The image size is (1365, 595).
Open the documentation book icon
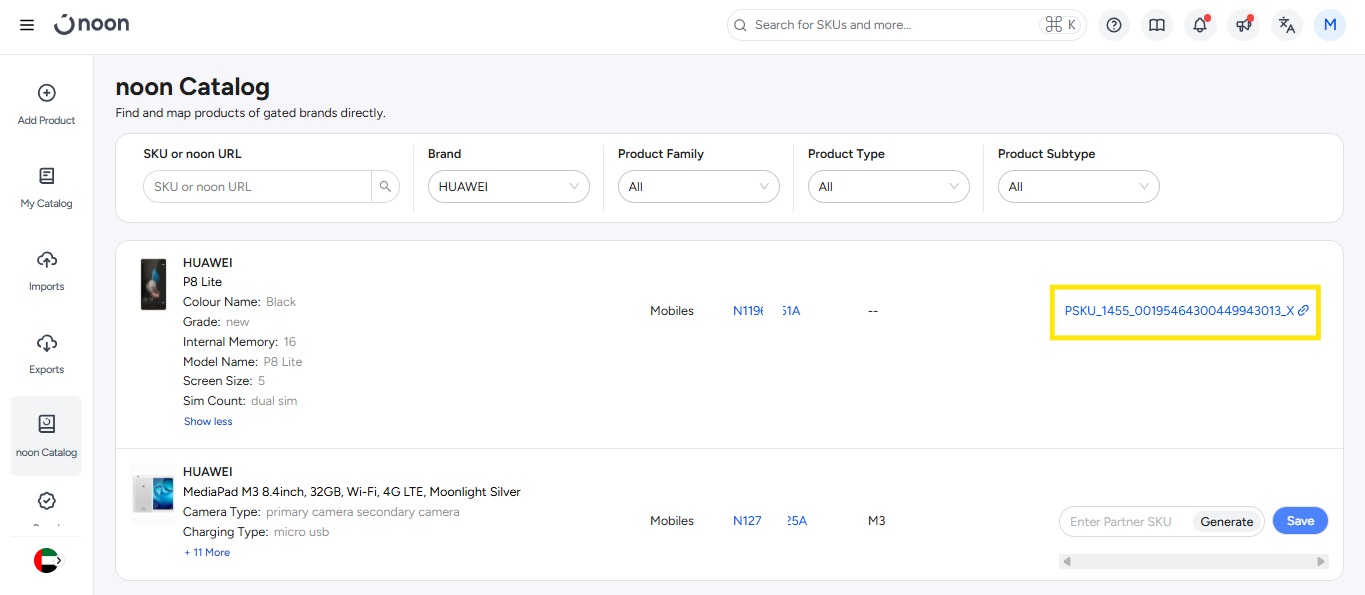click(1157, 25)
